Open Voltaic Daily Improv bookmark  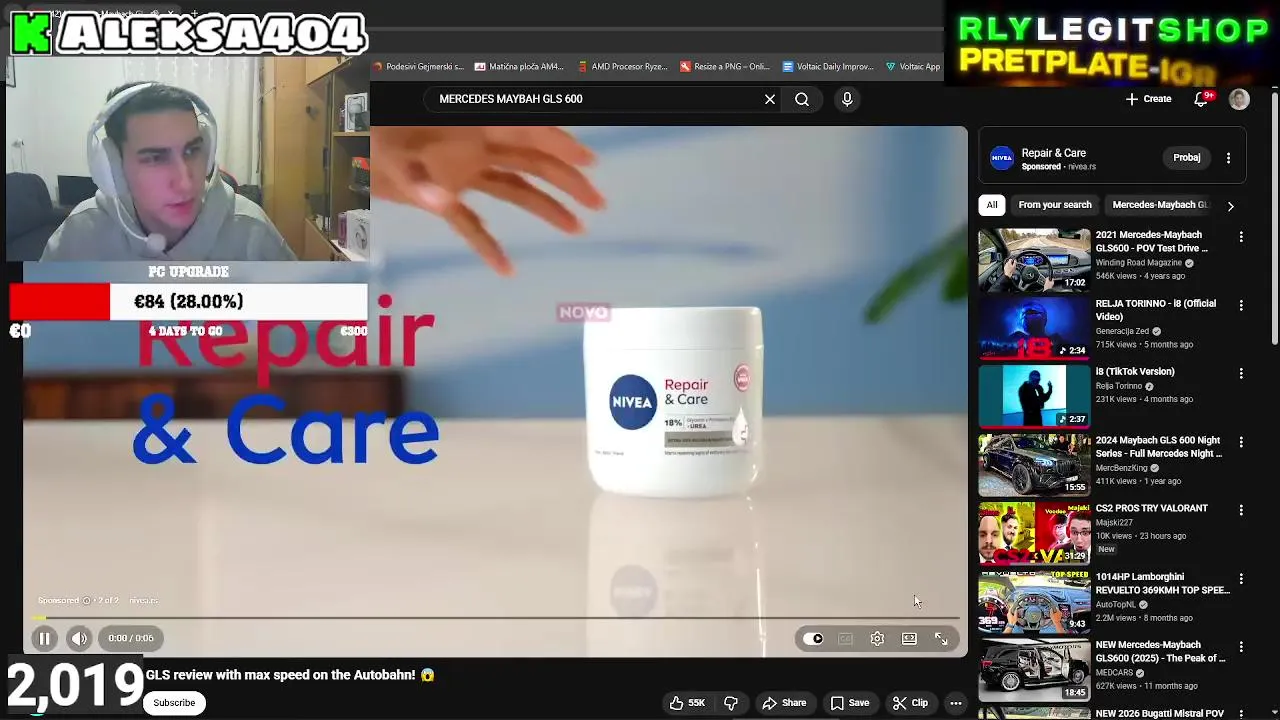828,67
